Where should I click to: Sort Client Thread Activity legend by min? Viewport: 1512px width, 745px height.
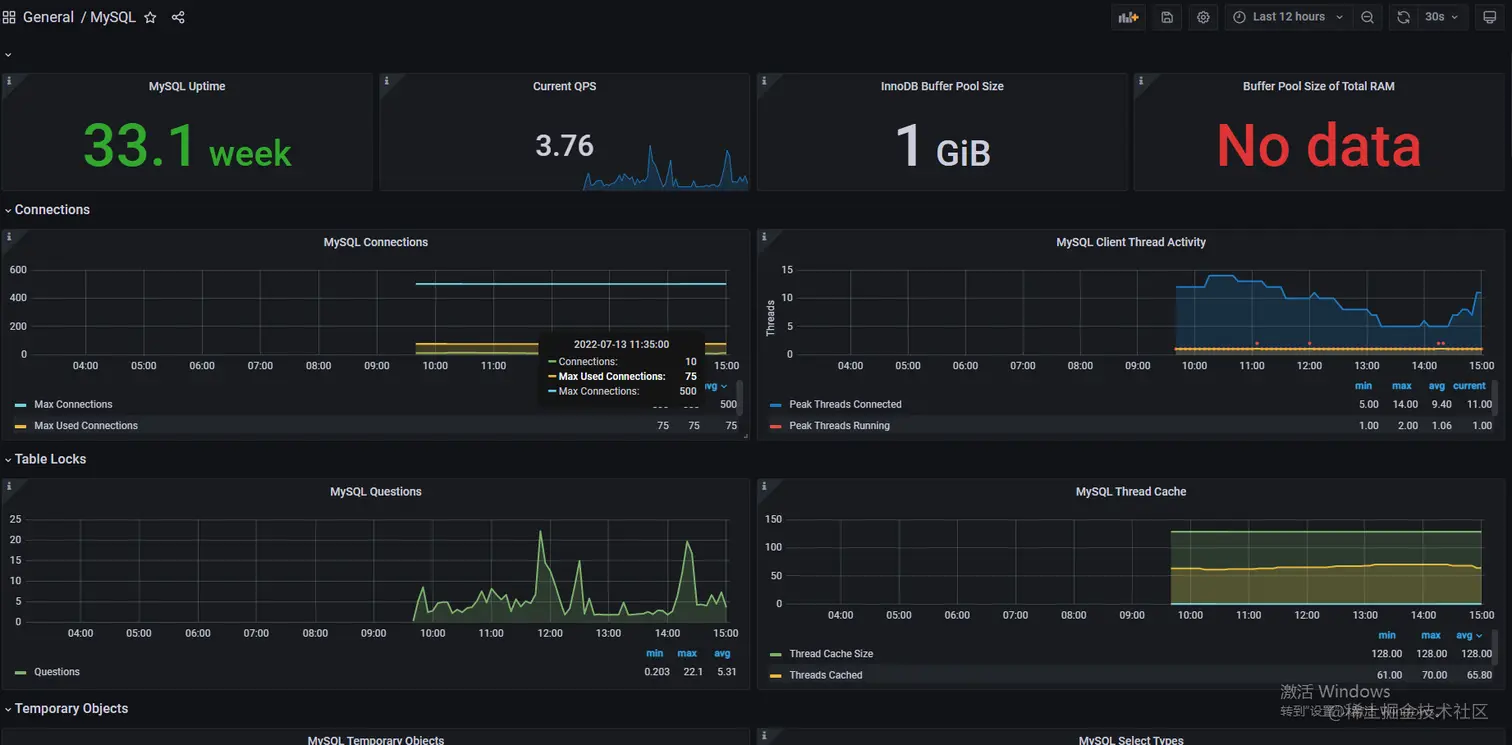(x=1363, y=385)
